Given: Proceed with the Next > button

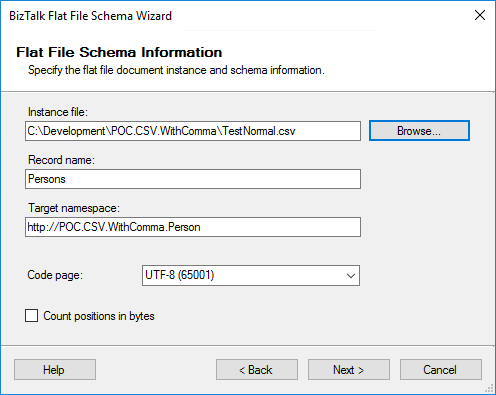Looking at the screenshot, I should [x=349, y=369].
